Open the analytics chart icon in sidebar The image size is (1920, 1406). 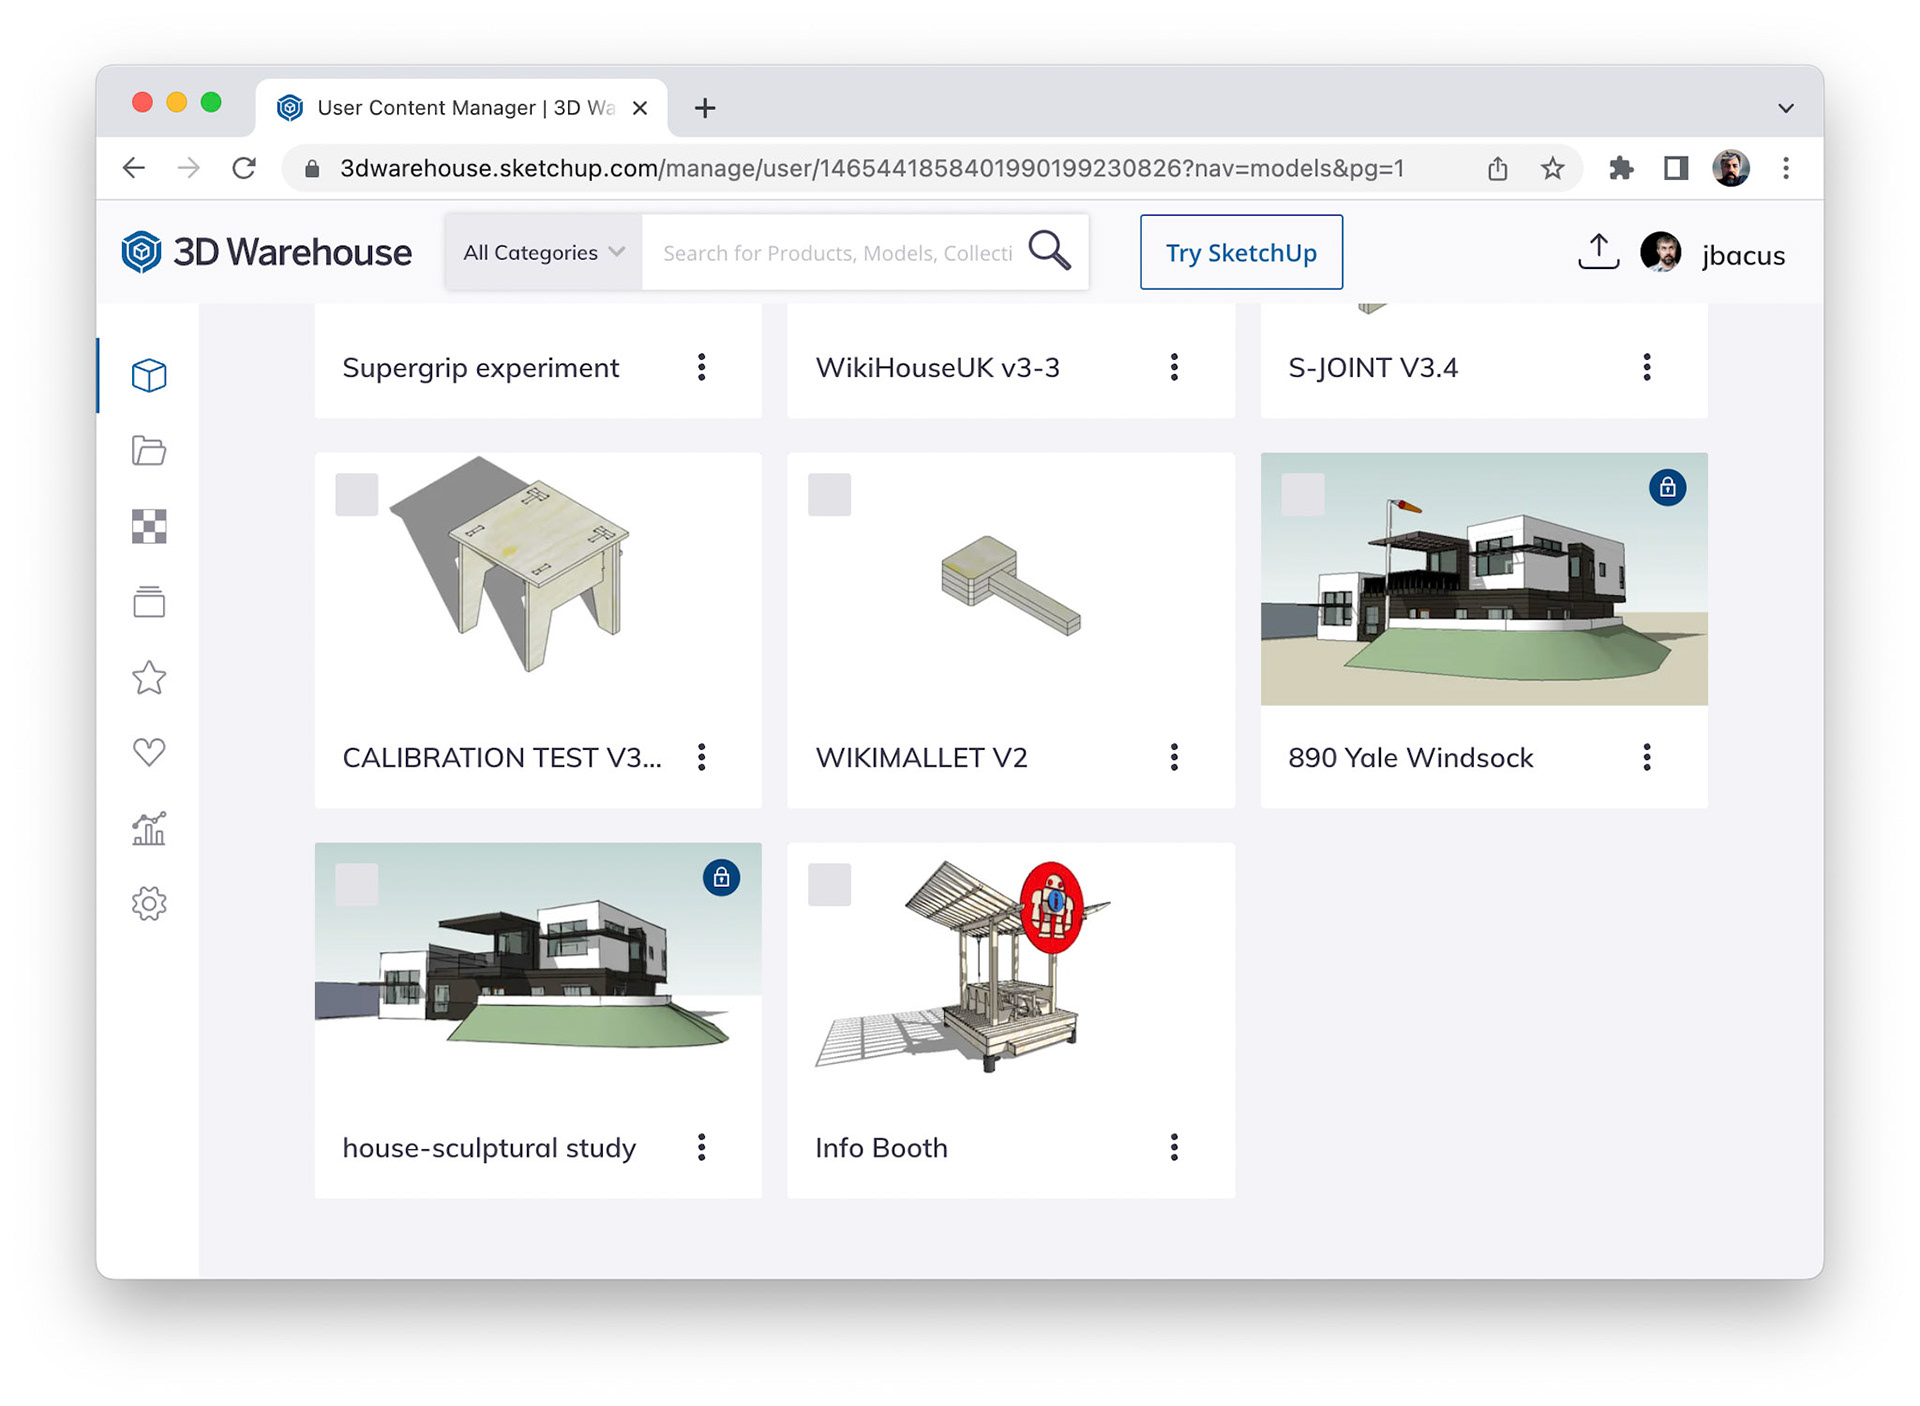click(149, 829)
